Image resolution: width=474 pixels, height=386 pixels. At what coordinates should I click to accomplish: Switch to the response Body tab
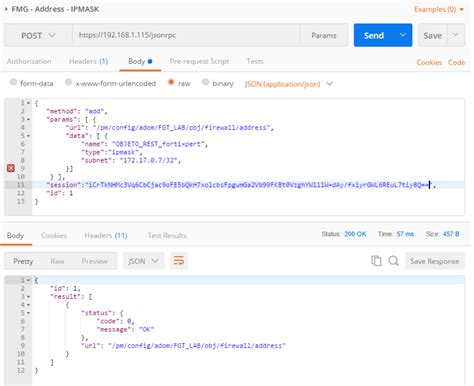(x=15, y=235)
